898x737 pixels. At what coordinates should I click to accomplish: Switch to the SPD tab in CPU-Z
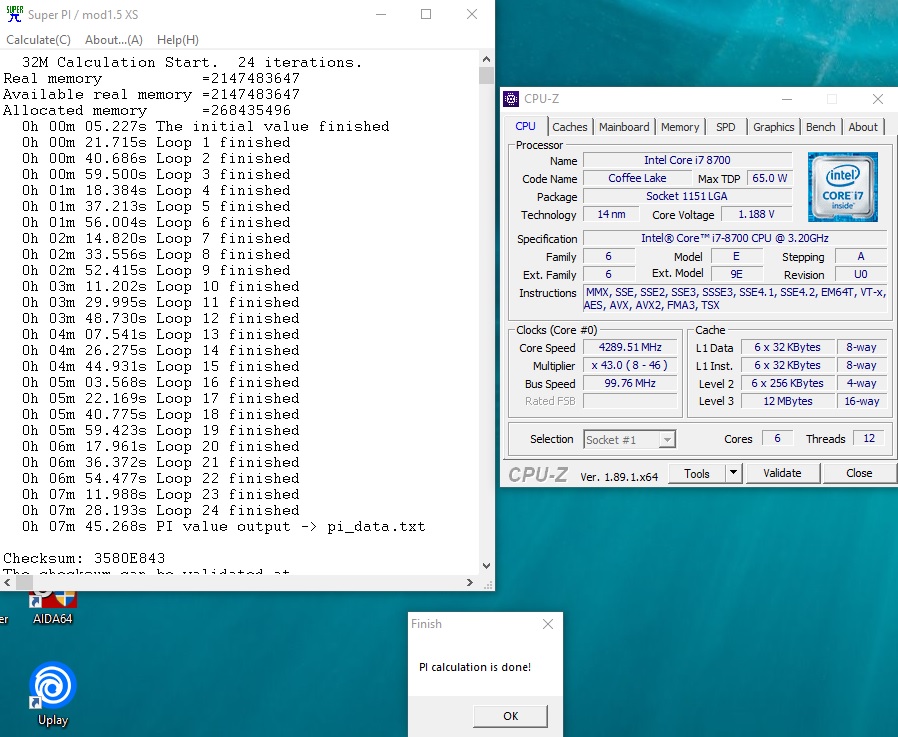pos(726,127)
